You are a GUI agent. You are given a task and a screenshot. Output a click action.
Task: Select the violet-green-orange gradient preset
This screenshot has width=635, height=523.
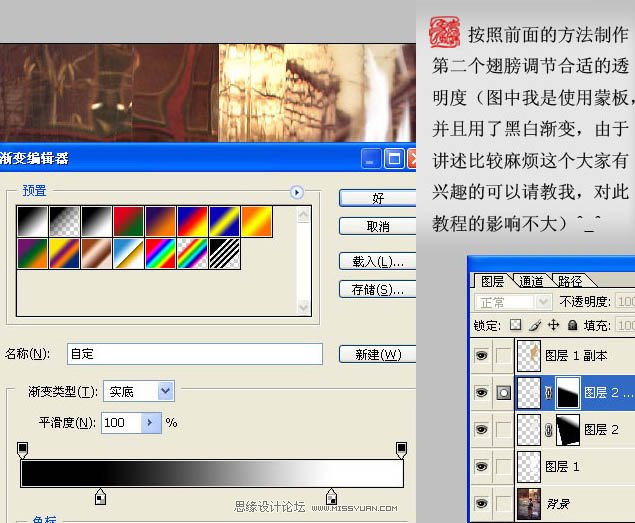click(x=33, y=254)
